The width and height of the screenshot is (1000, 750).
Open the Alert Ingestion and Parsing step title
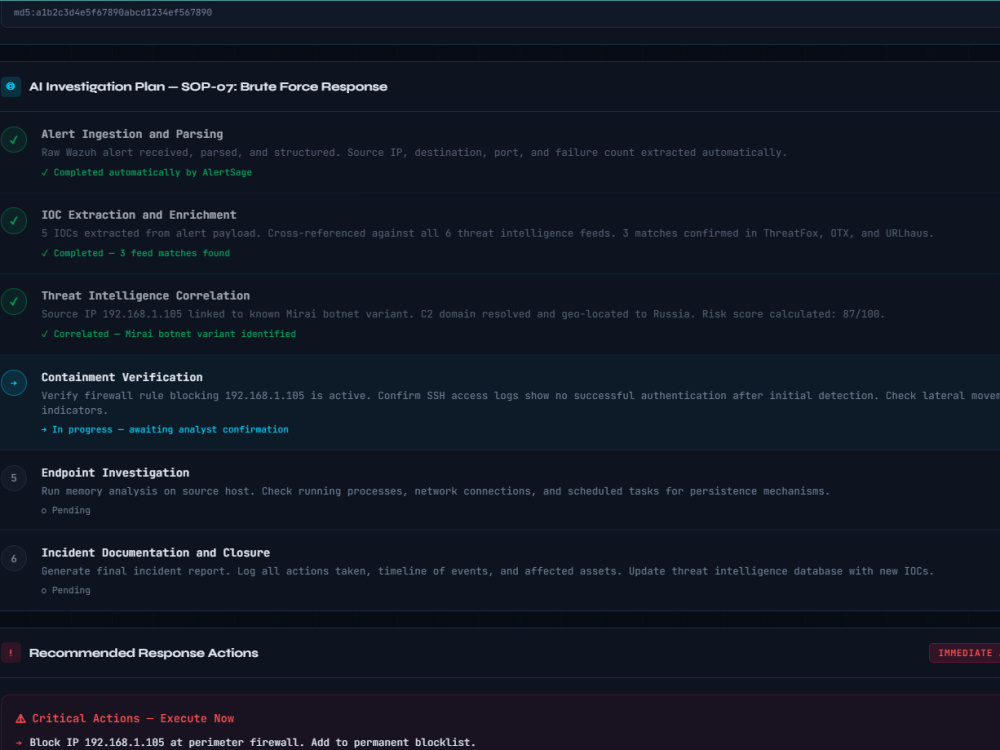pyautogui.click(x=132, y=134)
